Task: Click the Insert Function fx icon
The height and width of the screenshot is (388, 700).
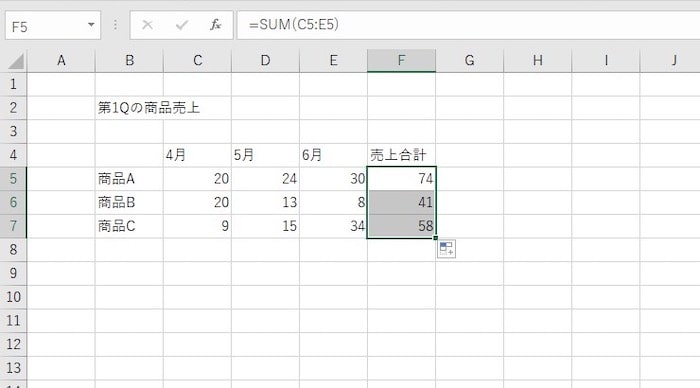Action: pyautogui.click(x=216, y=25)
